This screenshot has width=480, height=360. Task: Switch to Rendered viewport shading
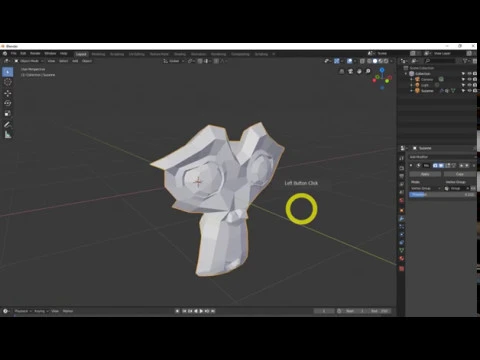386,61
